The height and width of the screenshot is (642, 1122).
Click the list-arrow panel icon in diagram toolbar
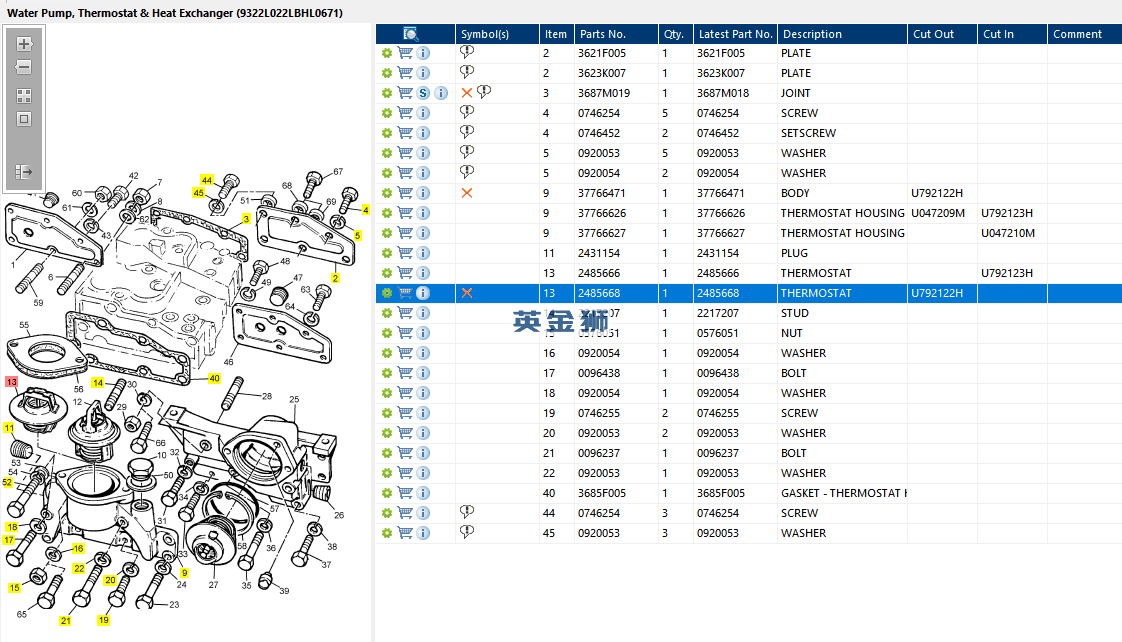point(24,172)
